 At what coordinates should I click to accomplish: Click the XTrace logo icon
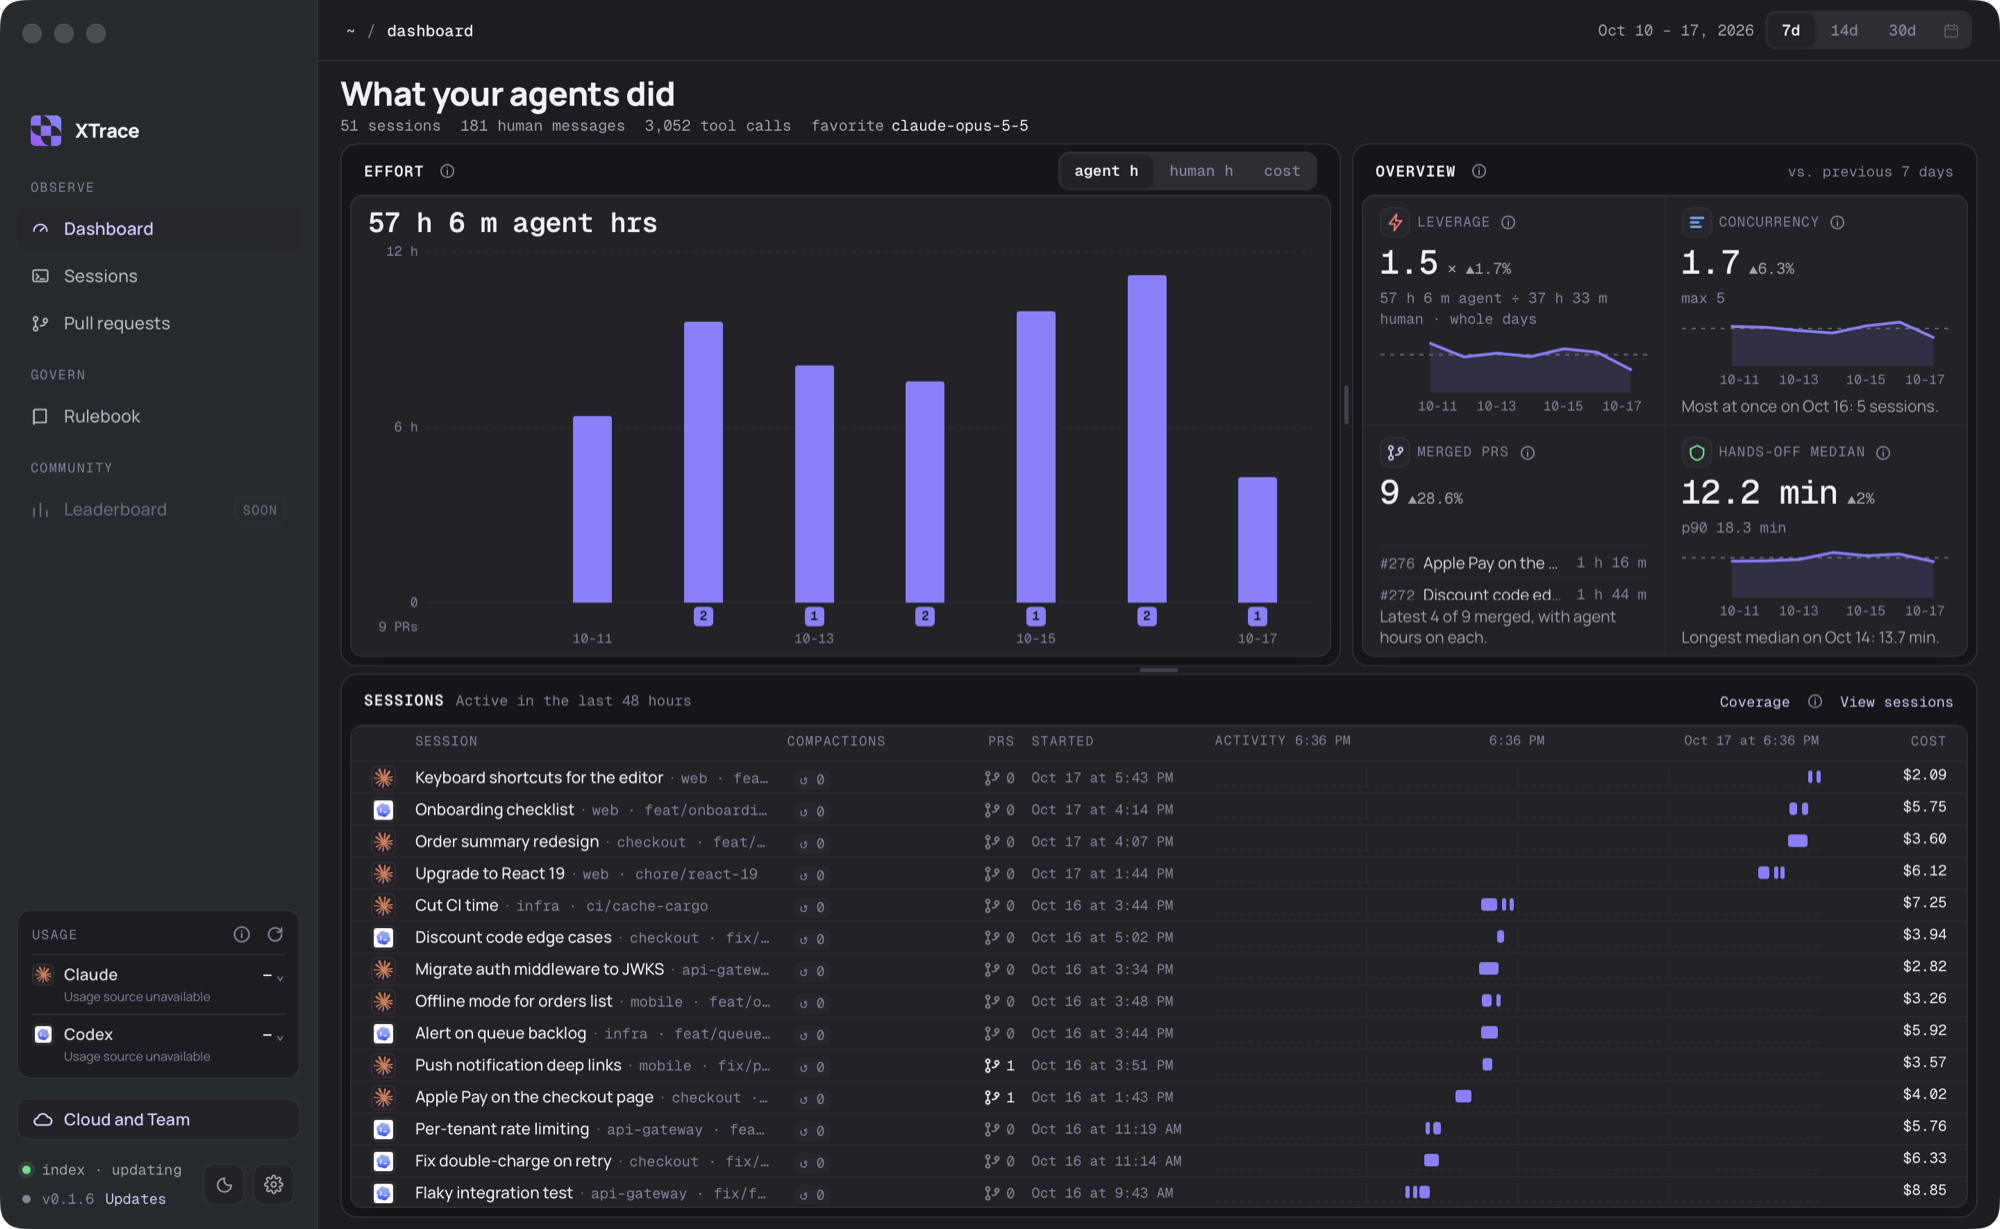pos(46,130)
